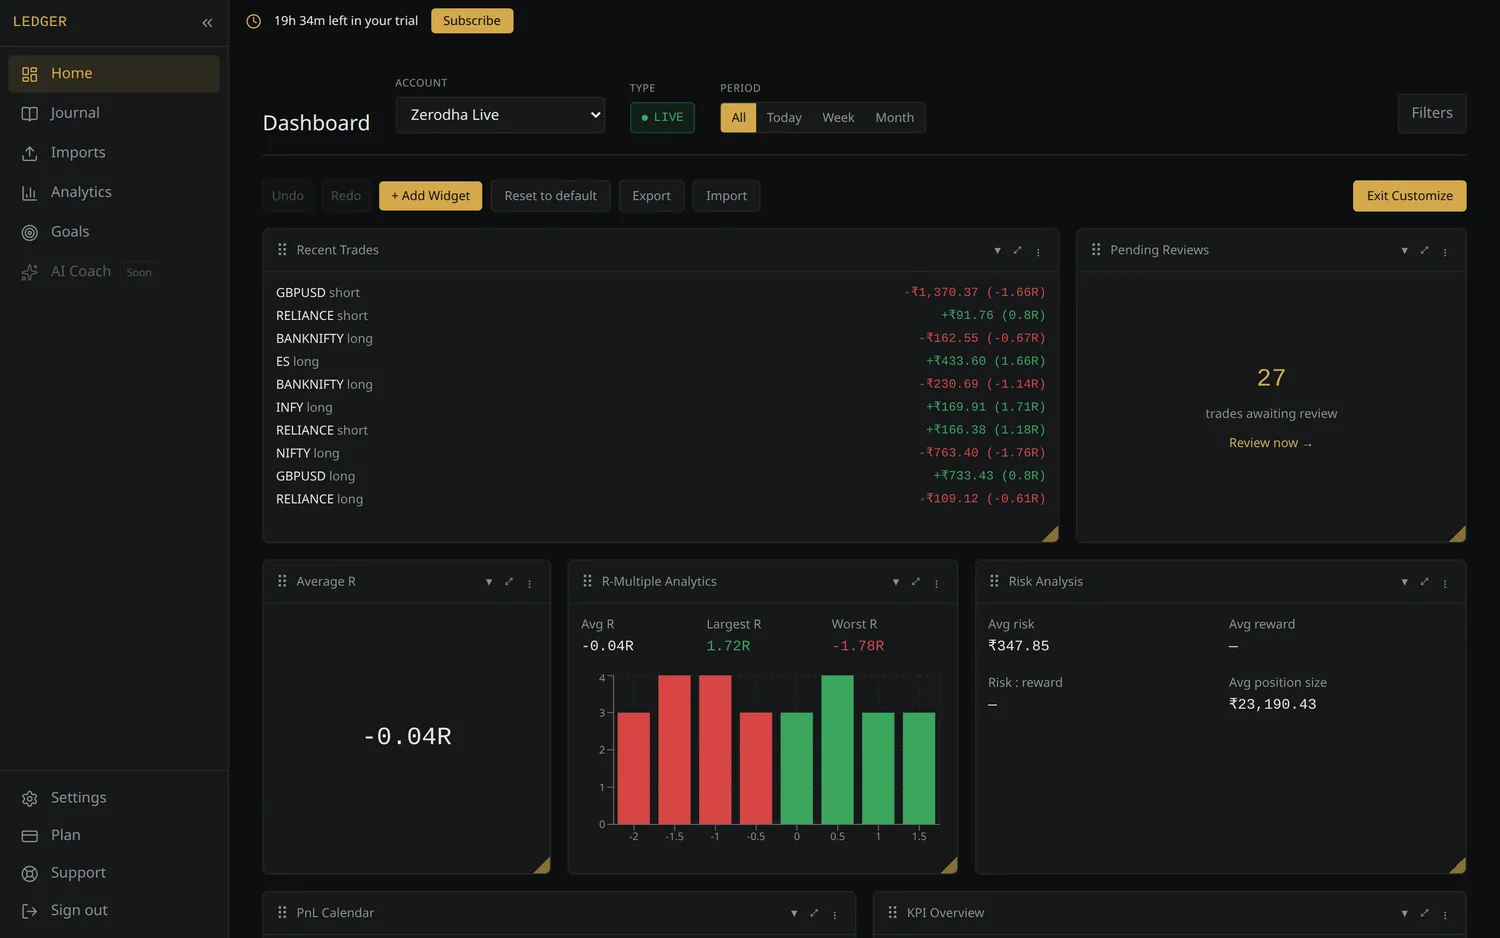Click the Recent Trades resize corner handle

pos(1050,534)
